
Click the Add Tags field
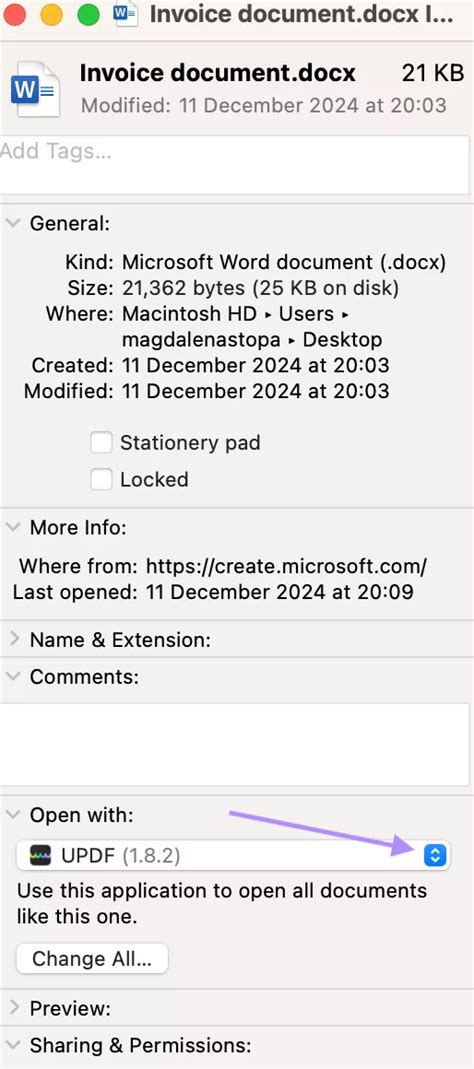tap(235, 166)
